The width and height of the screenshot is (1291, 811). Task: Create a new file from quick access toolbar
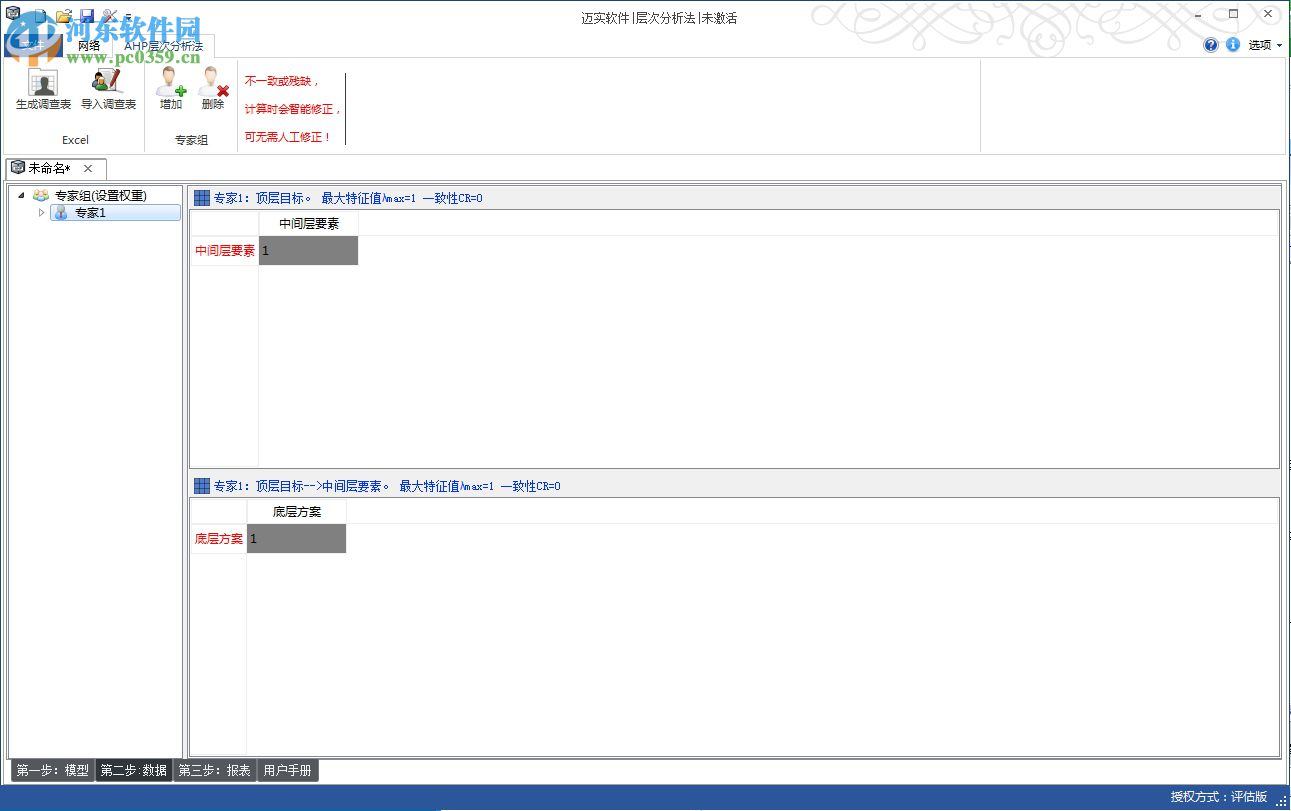(40, 16)
